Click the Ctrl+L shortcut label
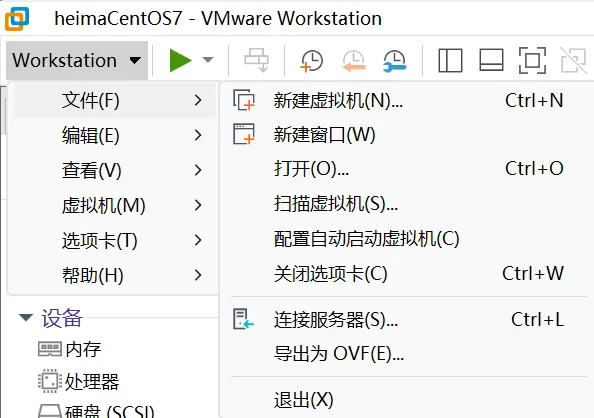The height and width of the screenshot is (418, 594). pyautogui.click(x=537, y=319)
